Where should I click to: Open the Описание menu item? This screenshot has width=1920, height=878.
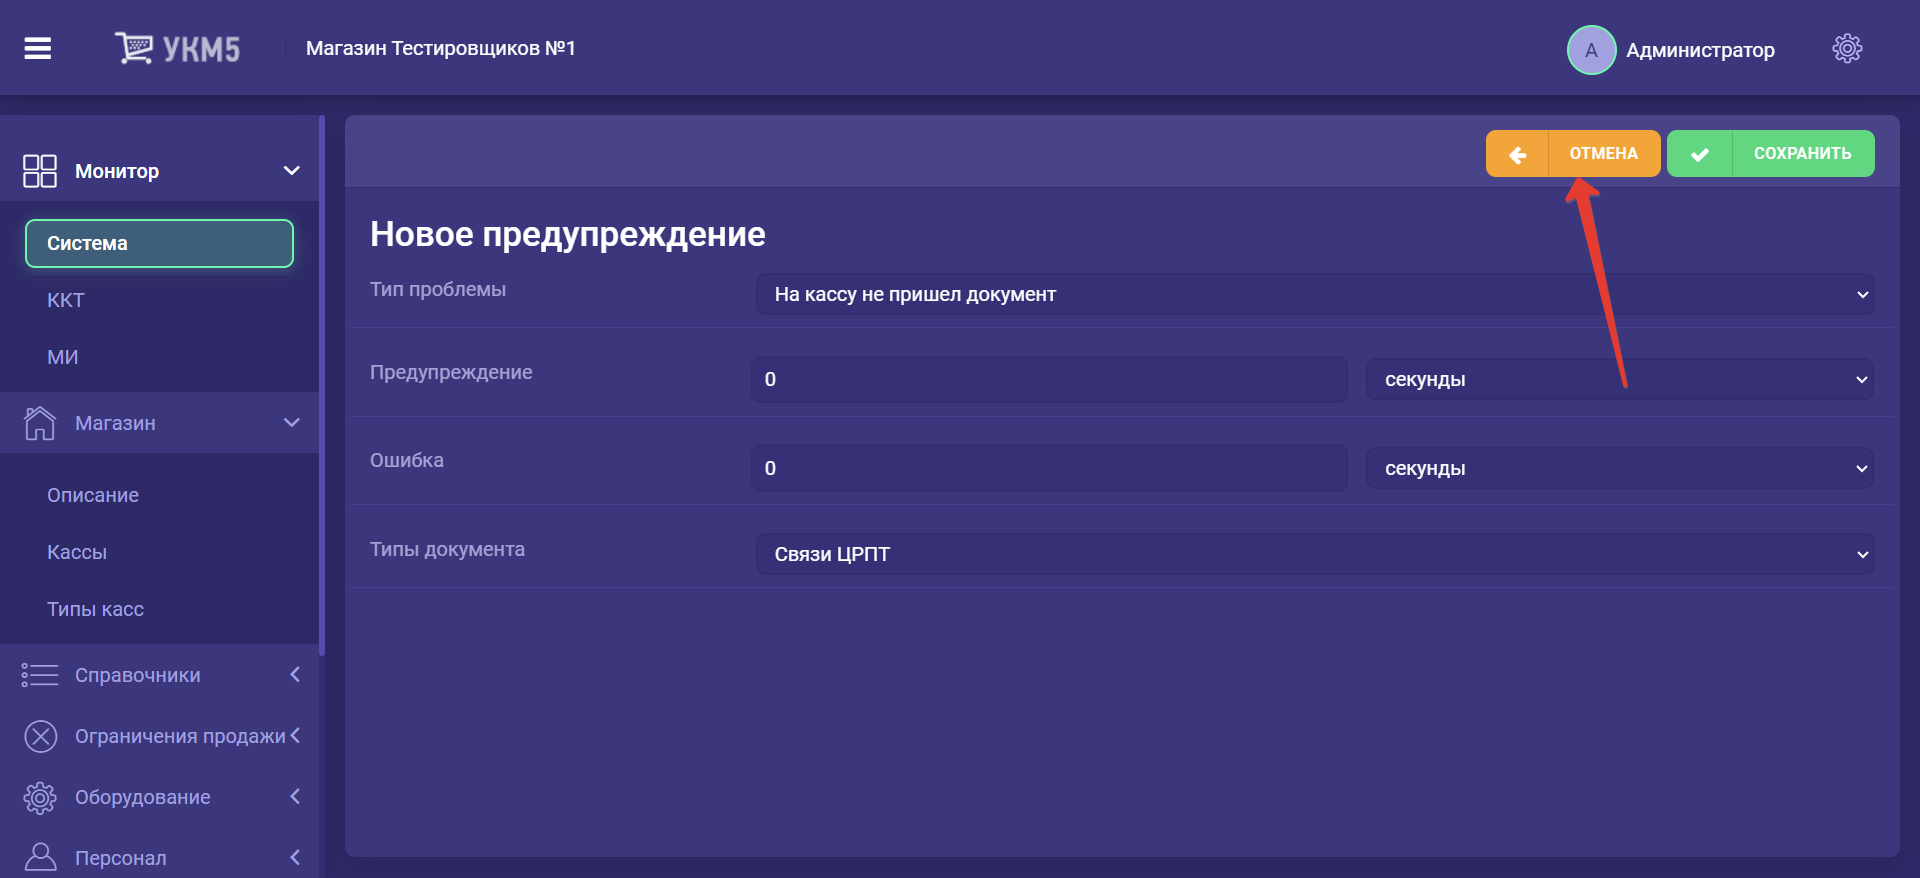click(93, 495)
